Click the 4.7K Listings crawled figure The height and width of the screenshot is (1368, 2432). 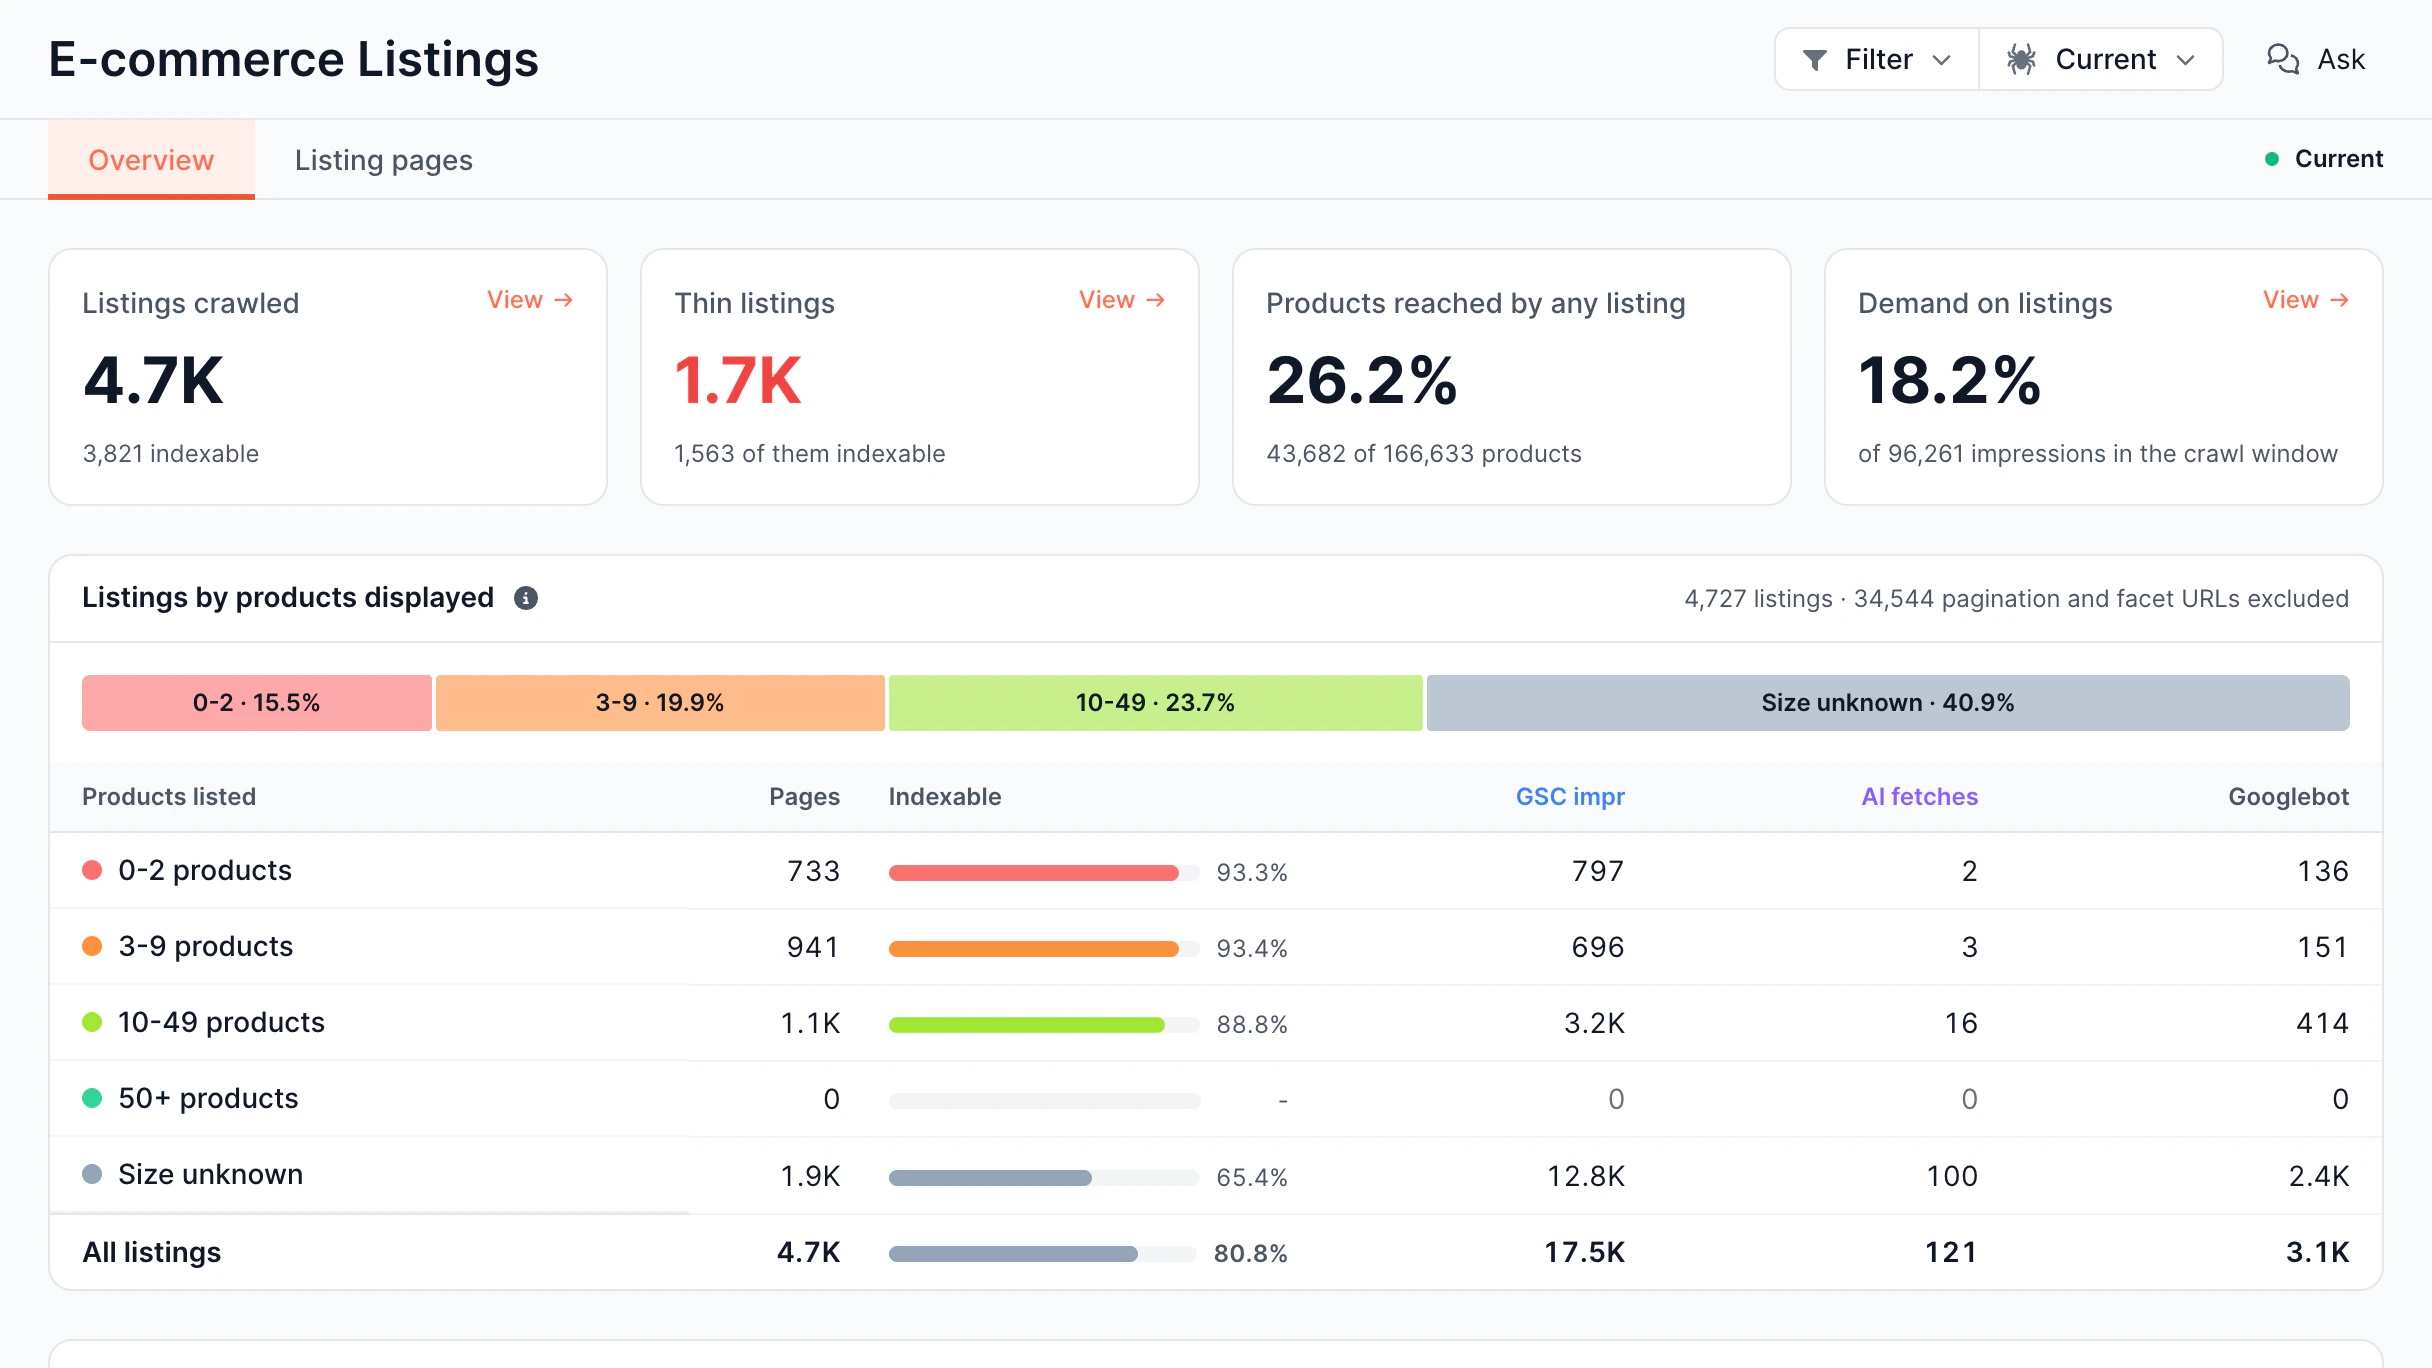153,381
